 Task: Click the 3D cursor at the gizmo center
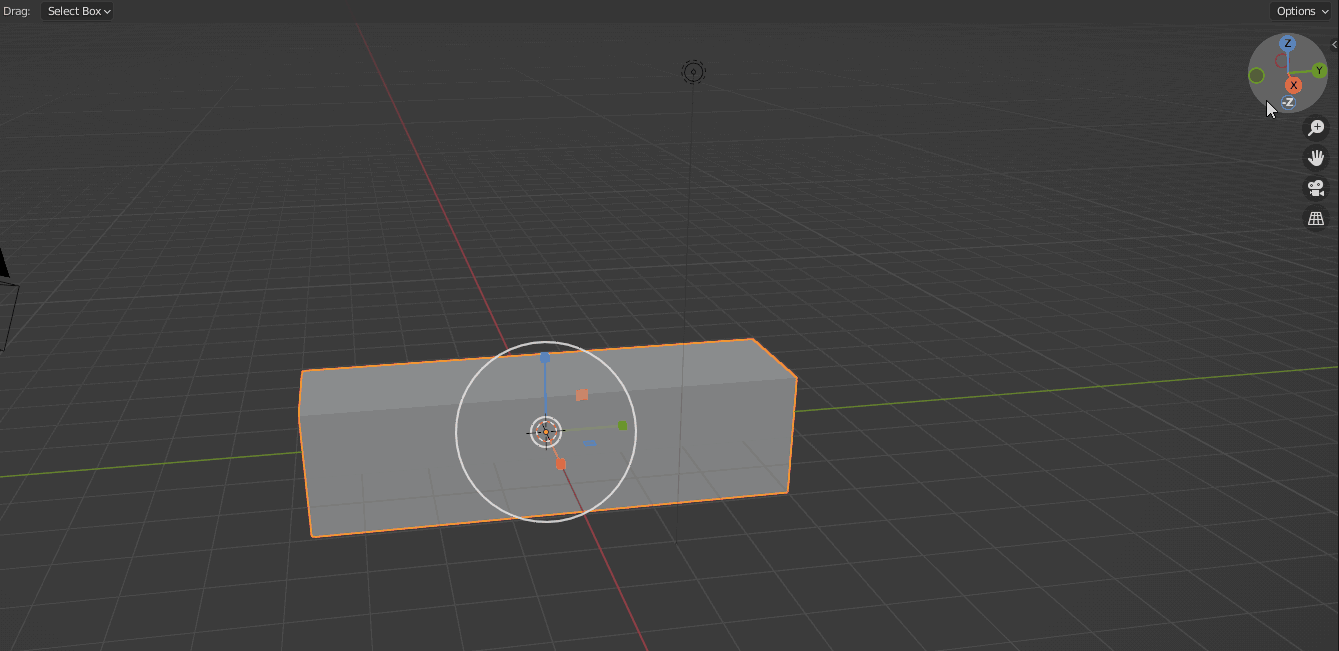point(545,432)
